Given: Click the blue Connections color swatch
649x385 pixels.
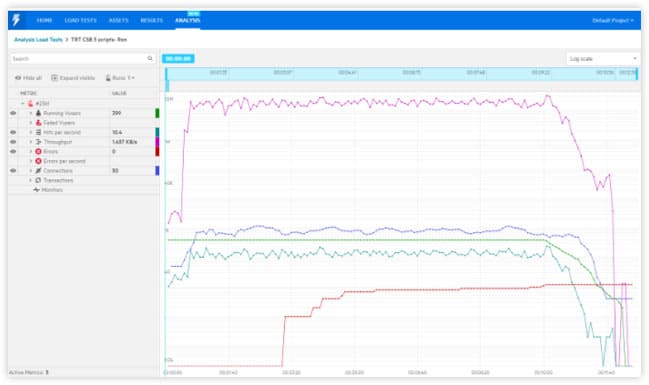Looking at the screenshot, I should [157, 171].
